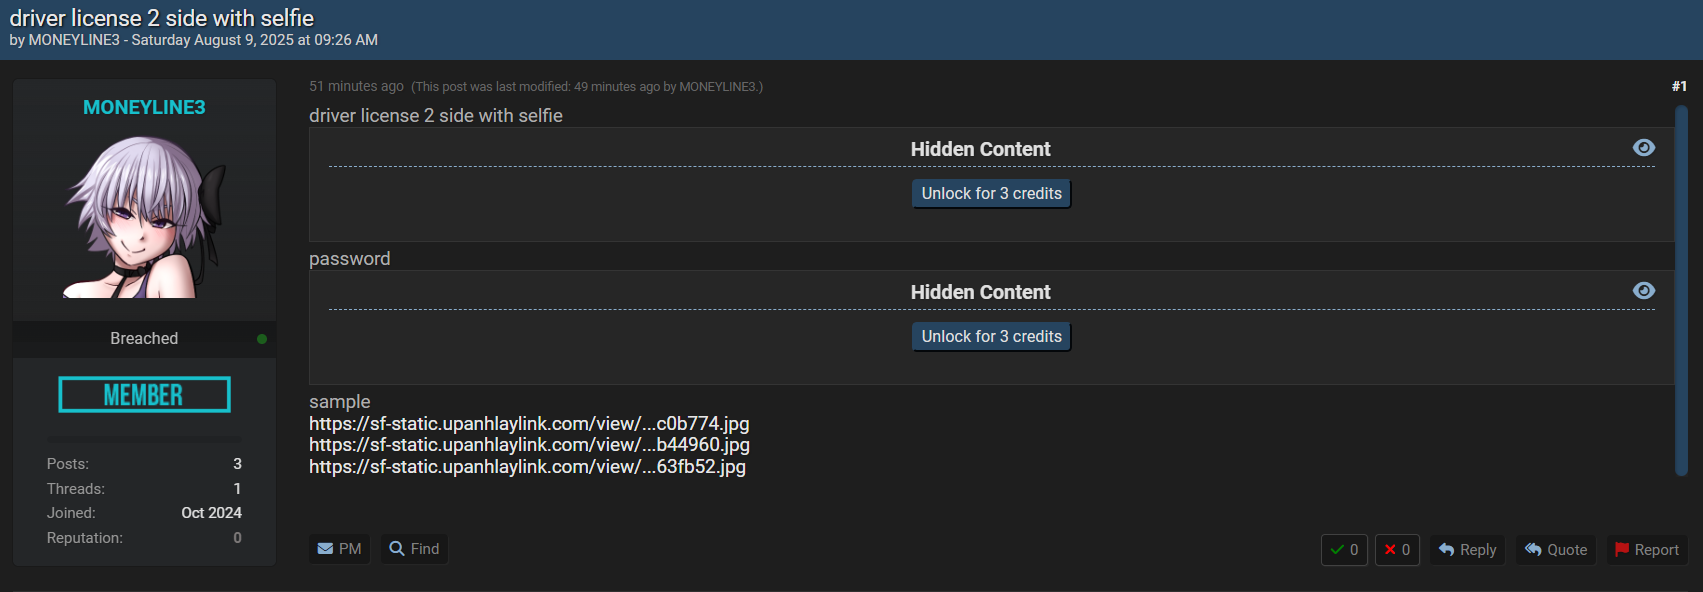Report the post with the flag button
Screen dimensions: 1703x592
(x=1646, y=550)
